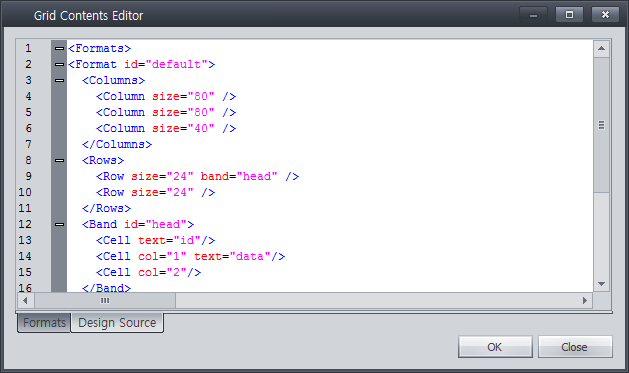The width and height of the screenshot is (629, 373).
Task: Click the vertical scrollbar down arrow
Action: coord(601,284)
